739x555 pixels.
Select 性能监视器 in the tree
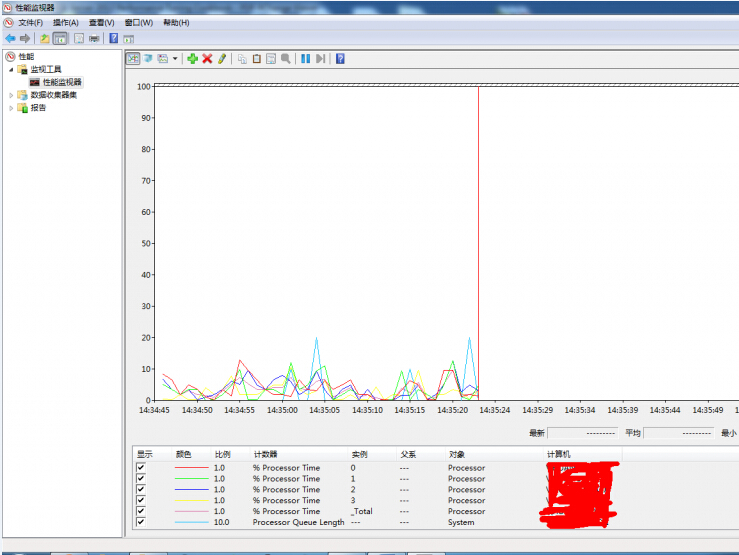pos(62,82)
